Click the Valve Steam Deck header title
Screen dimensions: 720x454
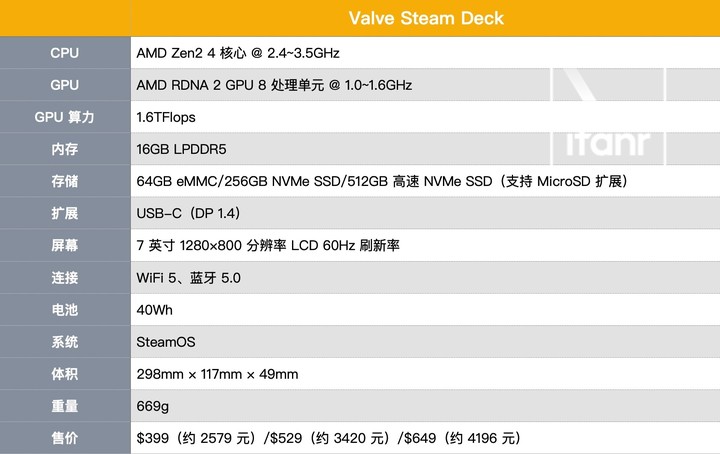(426, 18)
